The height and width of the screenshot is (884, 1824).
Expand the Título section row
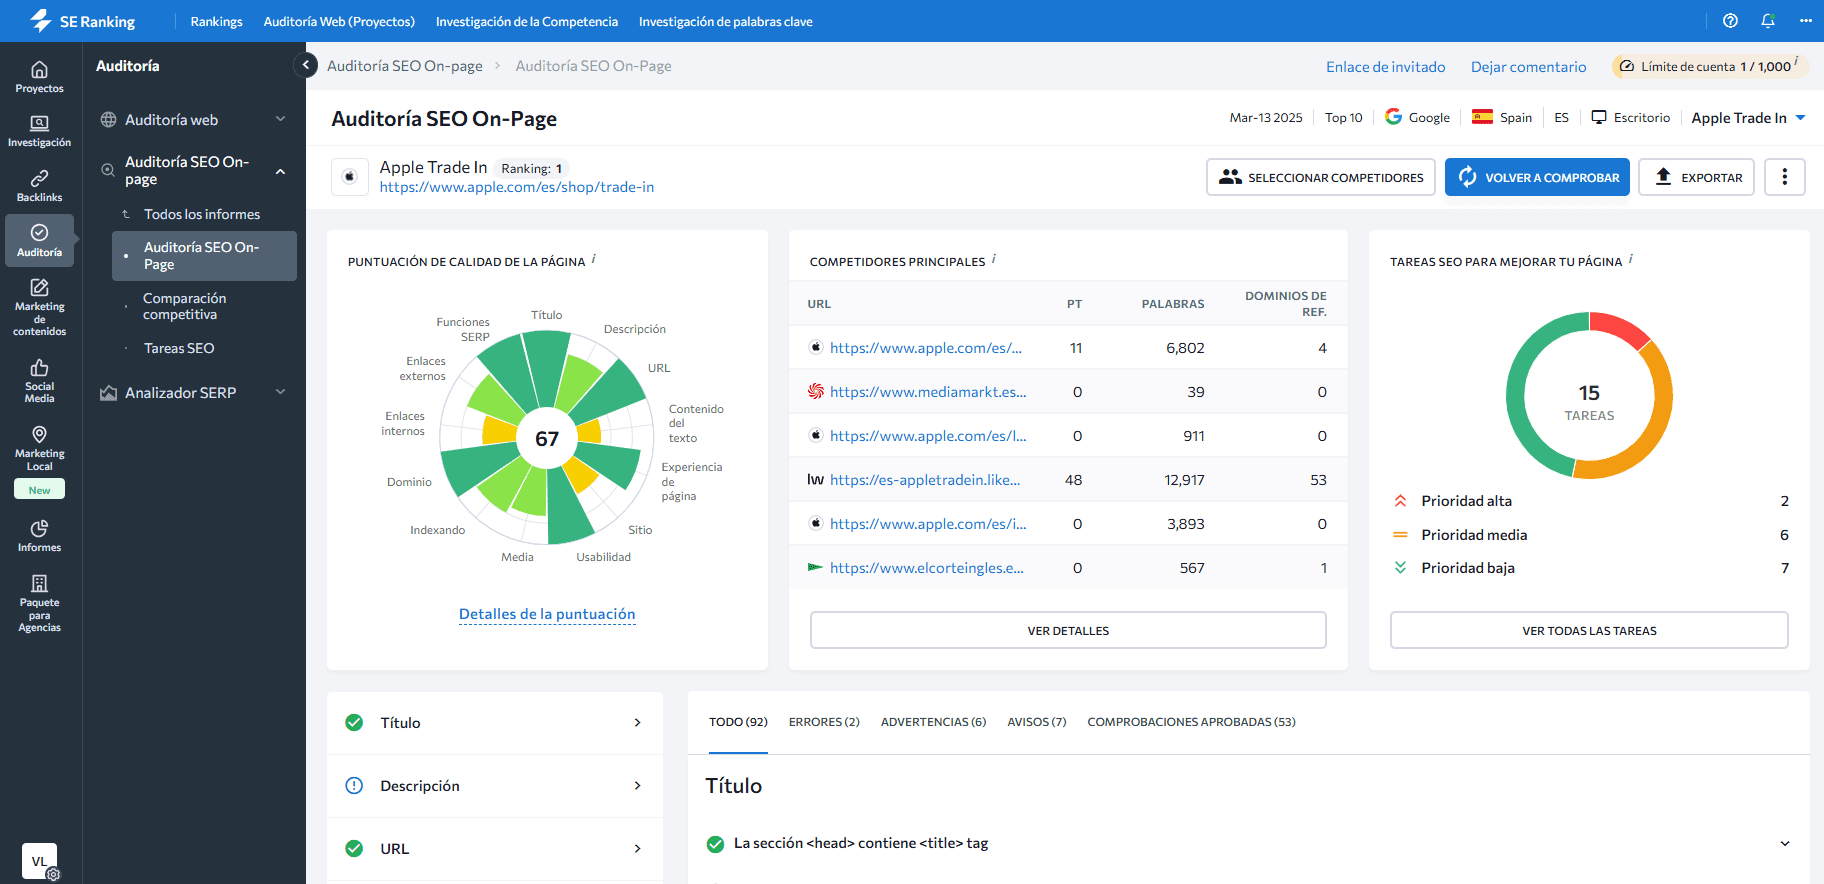tap(495, 723)
